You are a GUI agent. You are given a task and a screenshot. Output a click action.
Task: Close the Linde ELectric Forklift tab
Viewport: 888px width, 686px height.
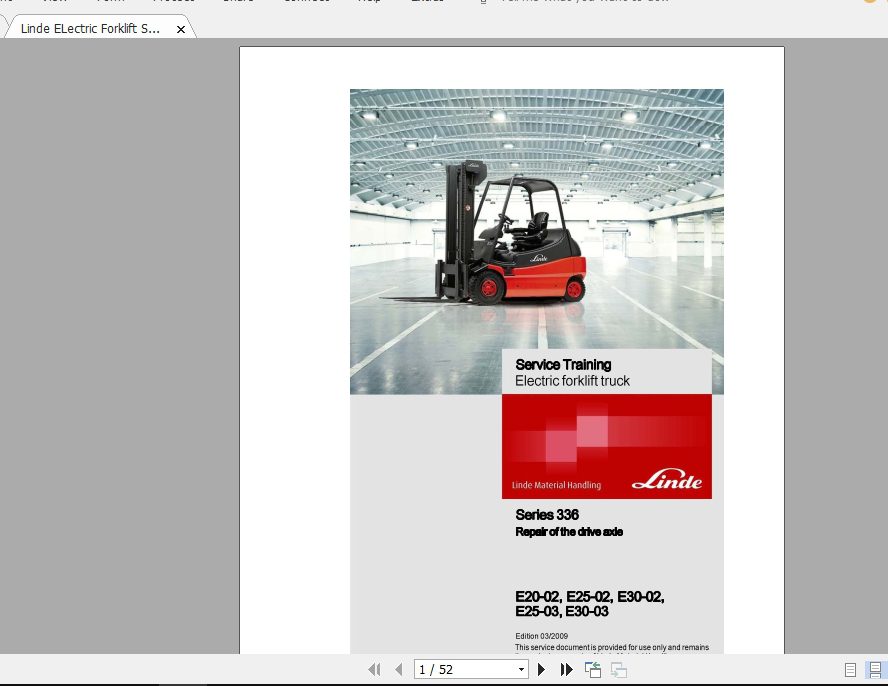[181, 29]
